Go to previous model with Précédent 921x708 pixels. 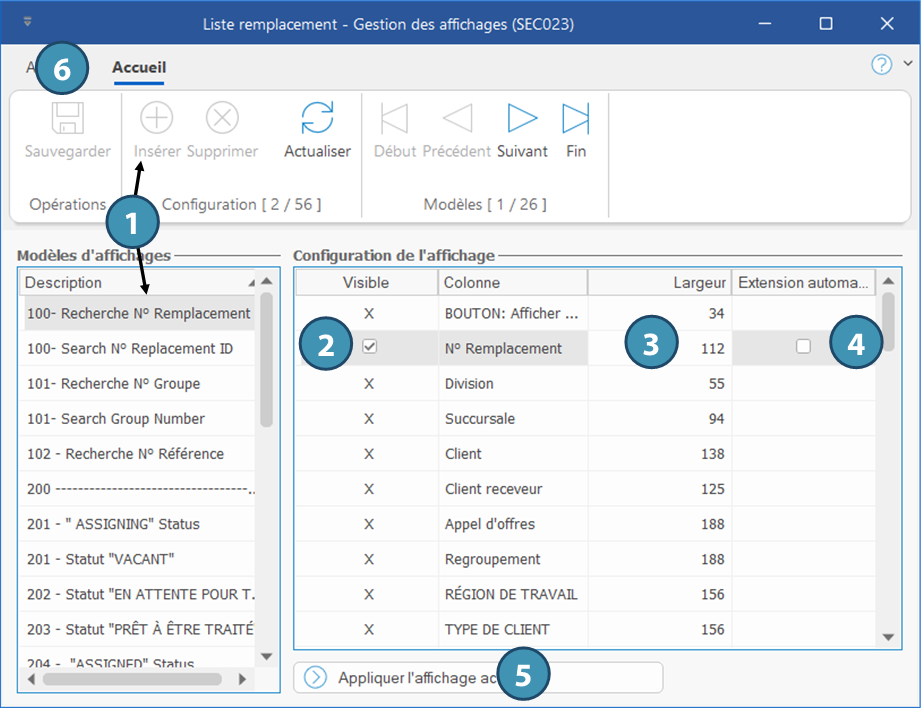tap(456, 119)
